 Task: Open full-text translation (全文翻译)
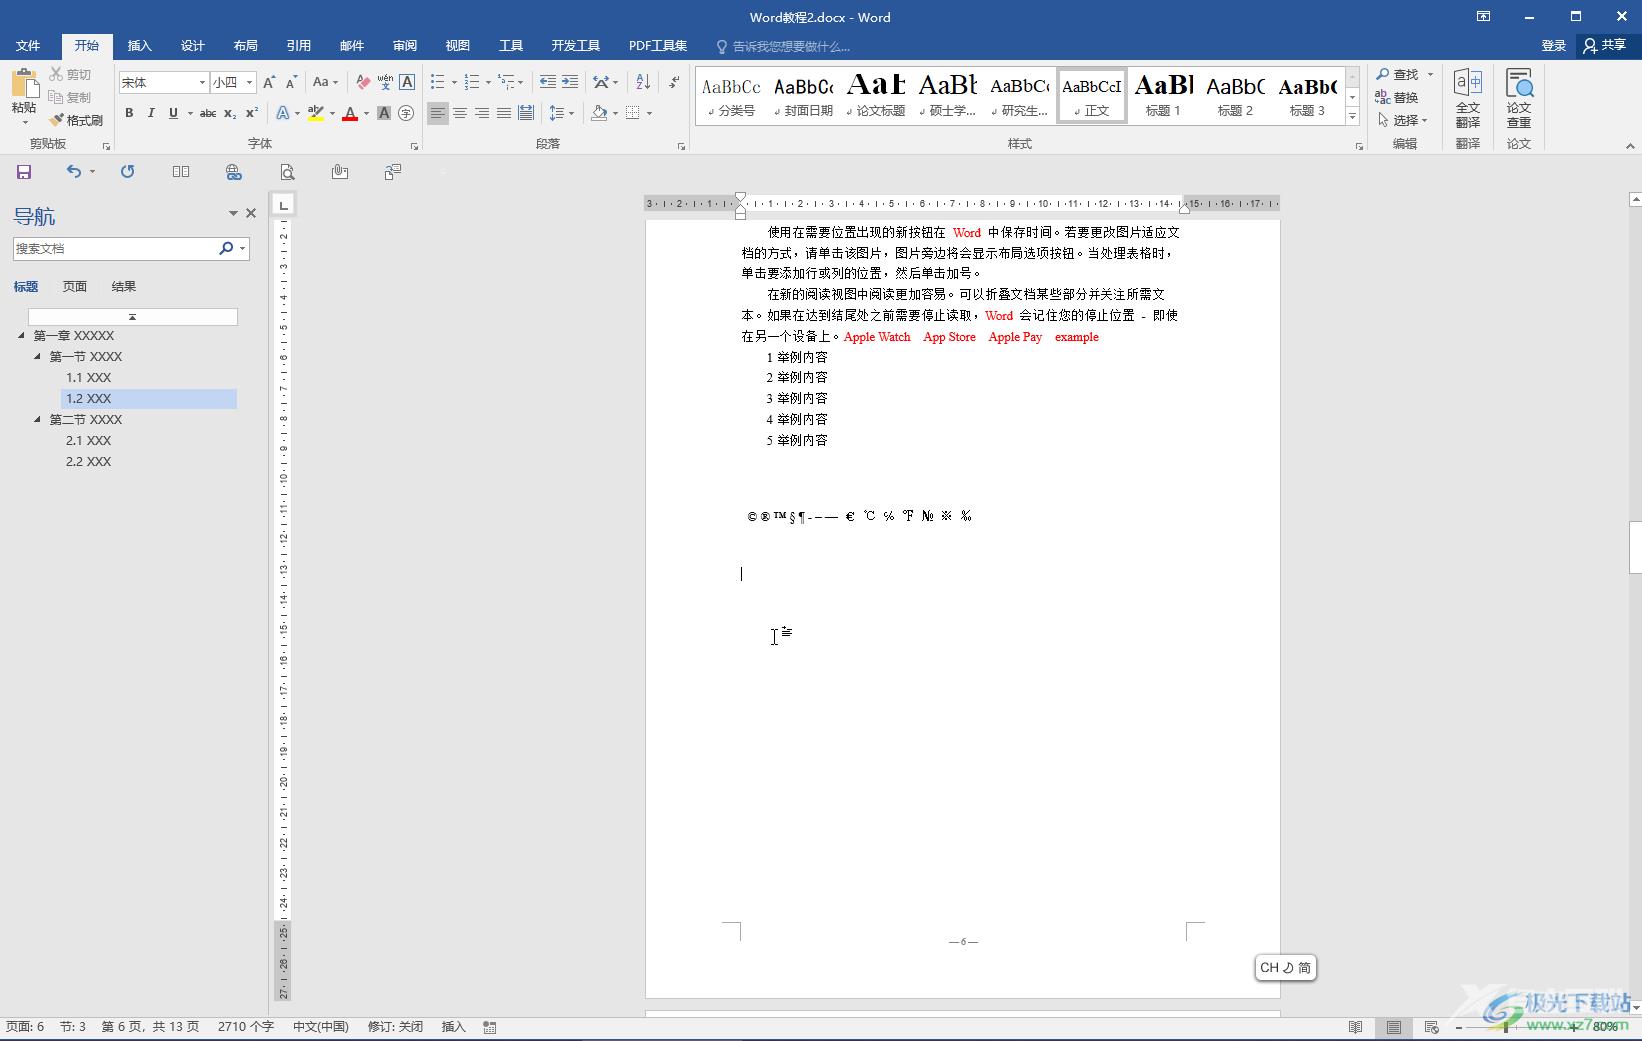(1468, 97)
